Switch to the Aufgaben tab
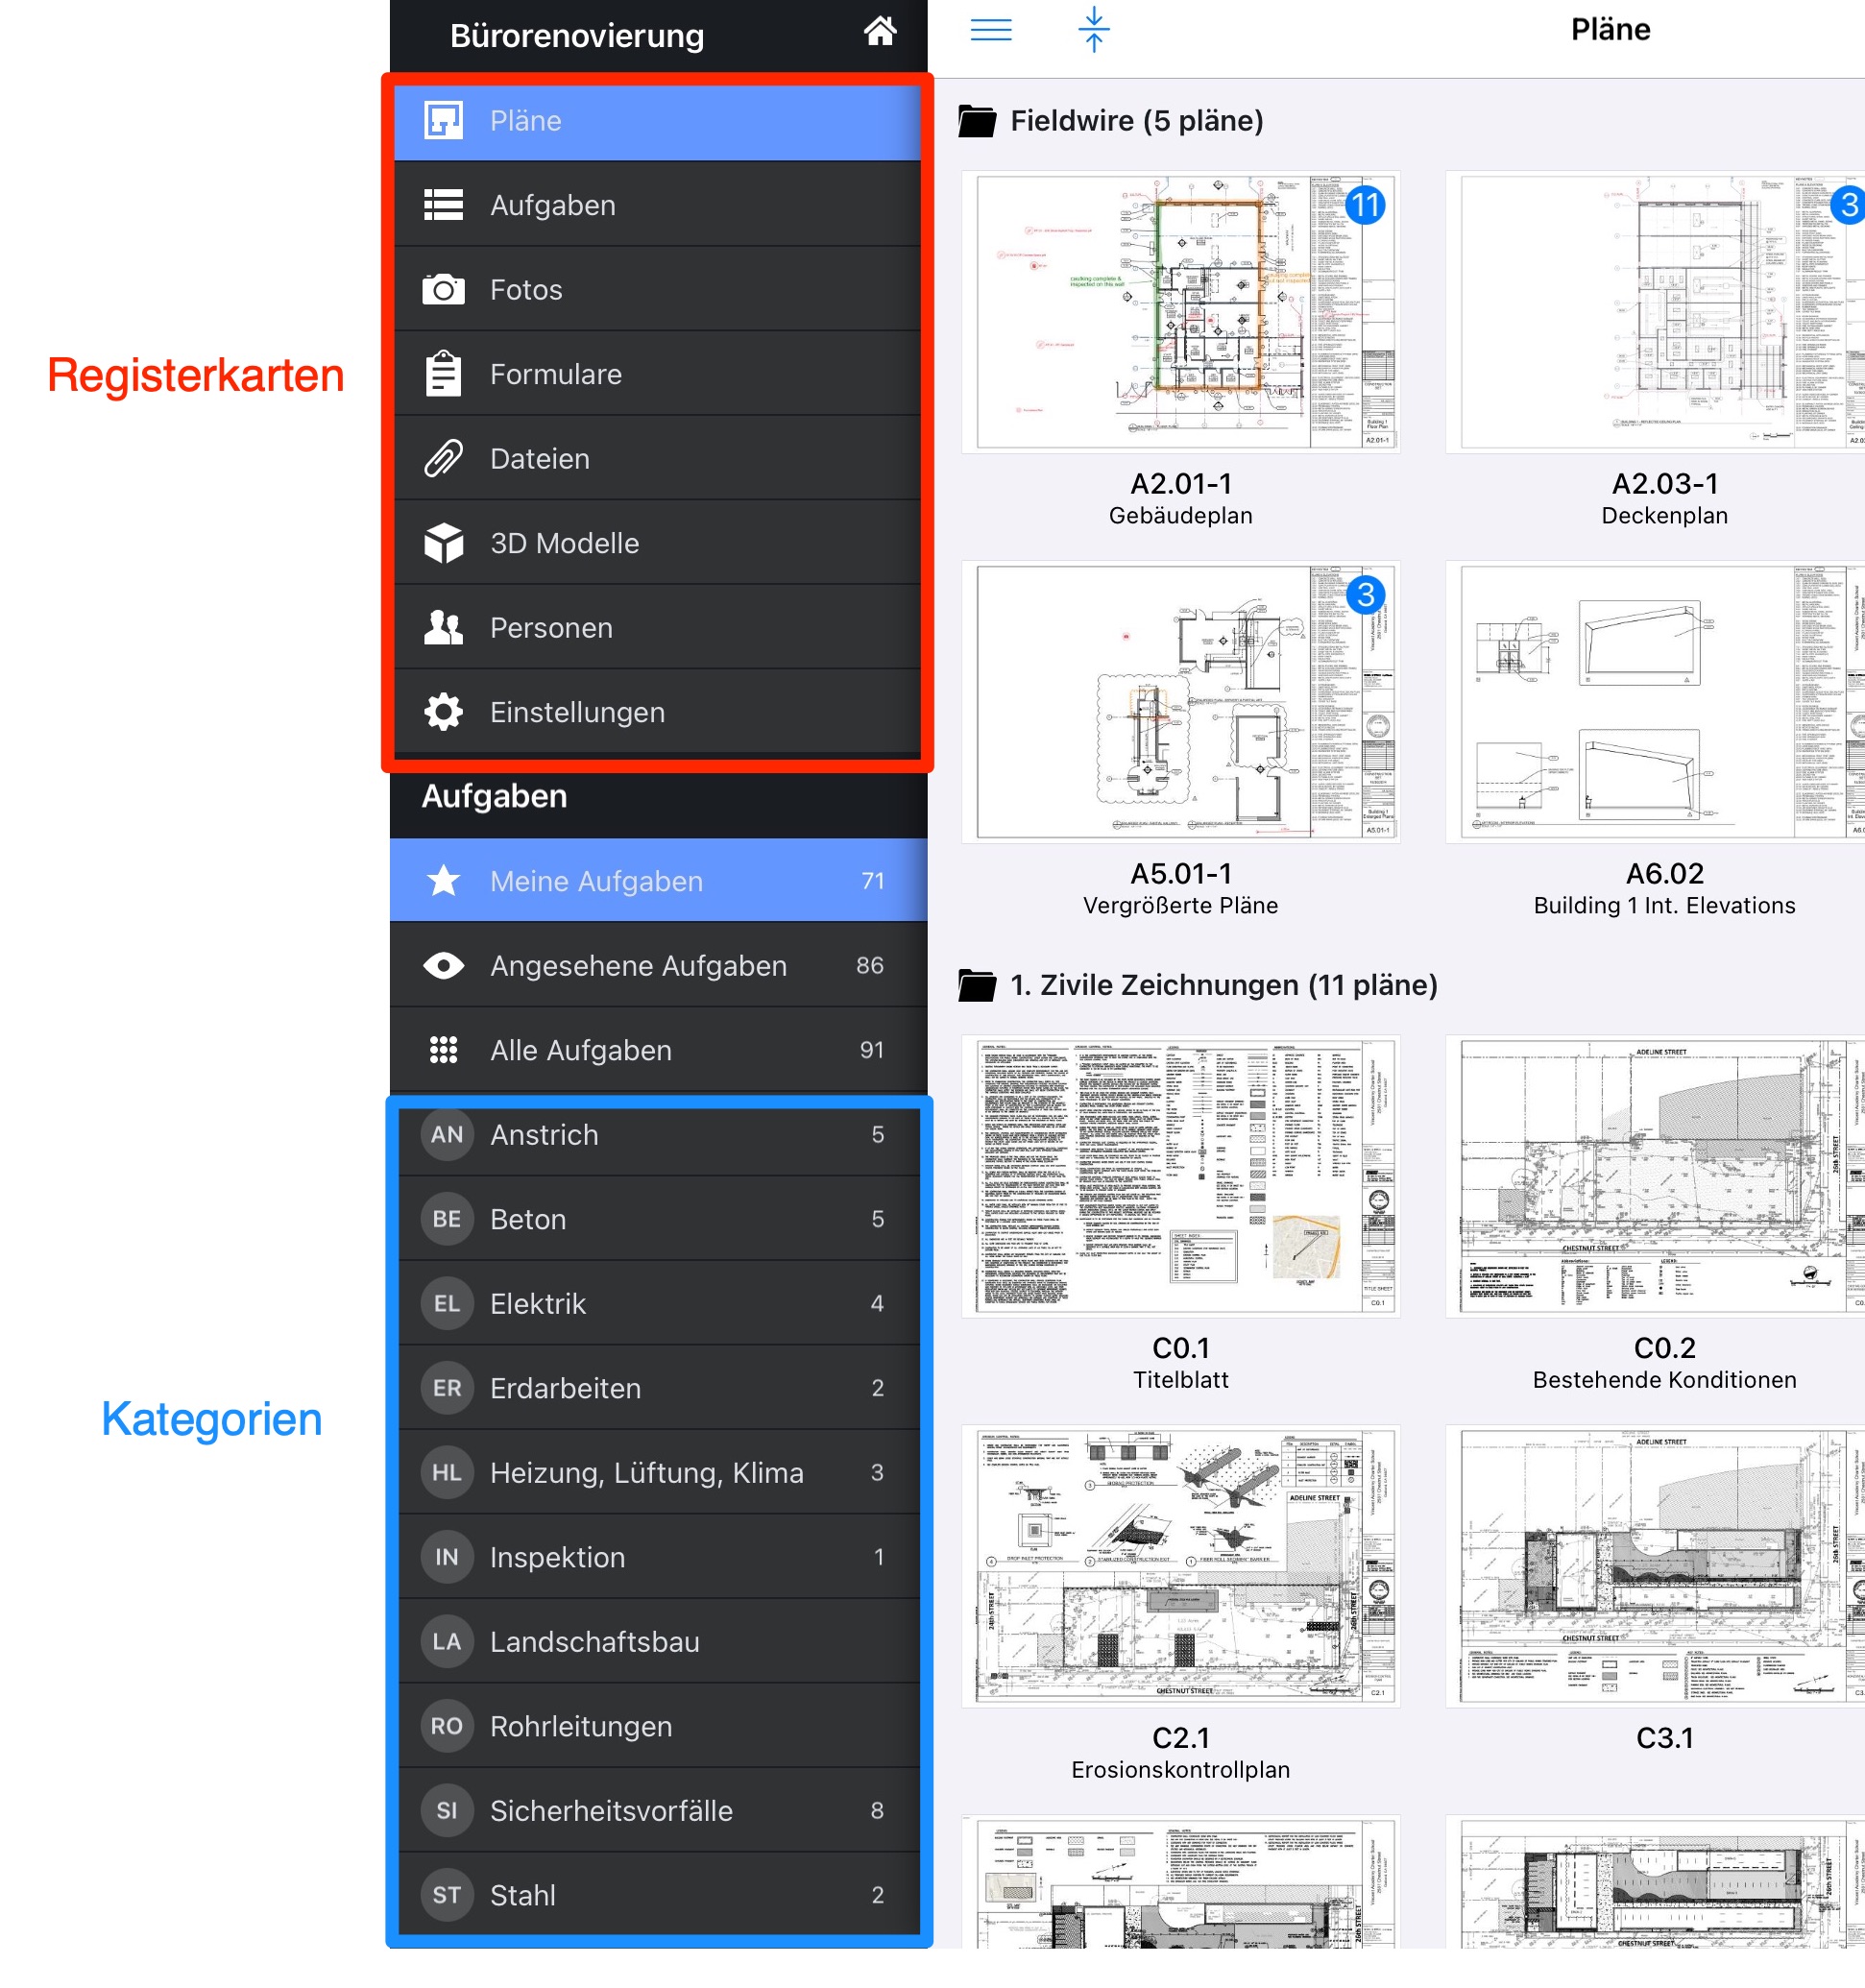The height and width of the screenshot is (1988, 1865). [x=552, y=205]
